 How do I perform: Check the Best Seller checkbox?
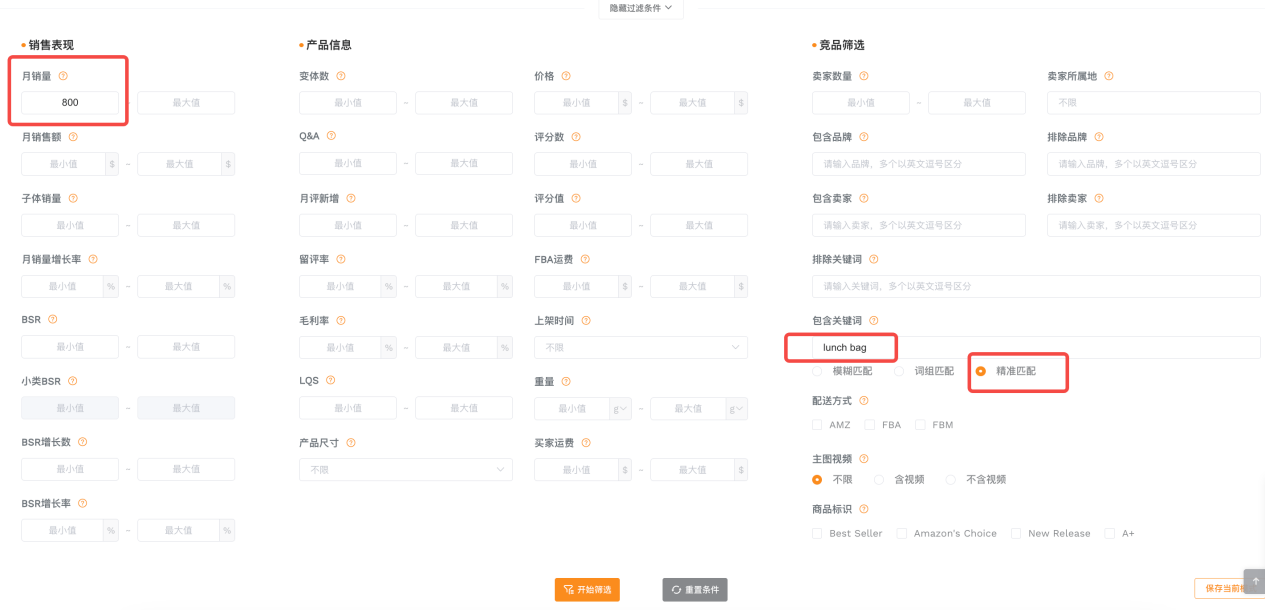[x=817, y=533]
